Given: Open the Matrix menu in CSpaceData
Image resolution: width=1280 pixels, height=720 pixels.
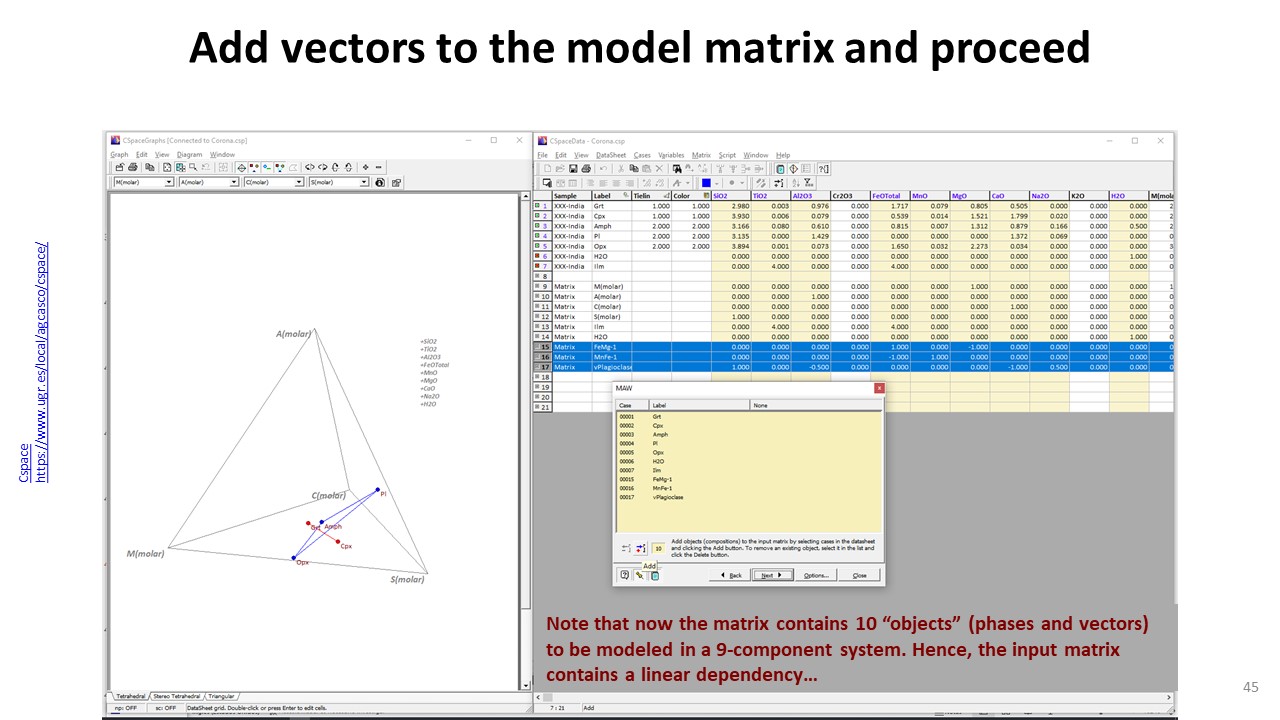Looking at the screenshot, I should tap(701, 155).
